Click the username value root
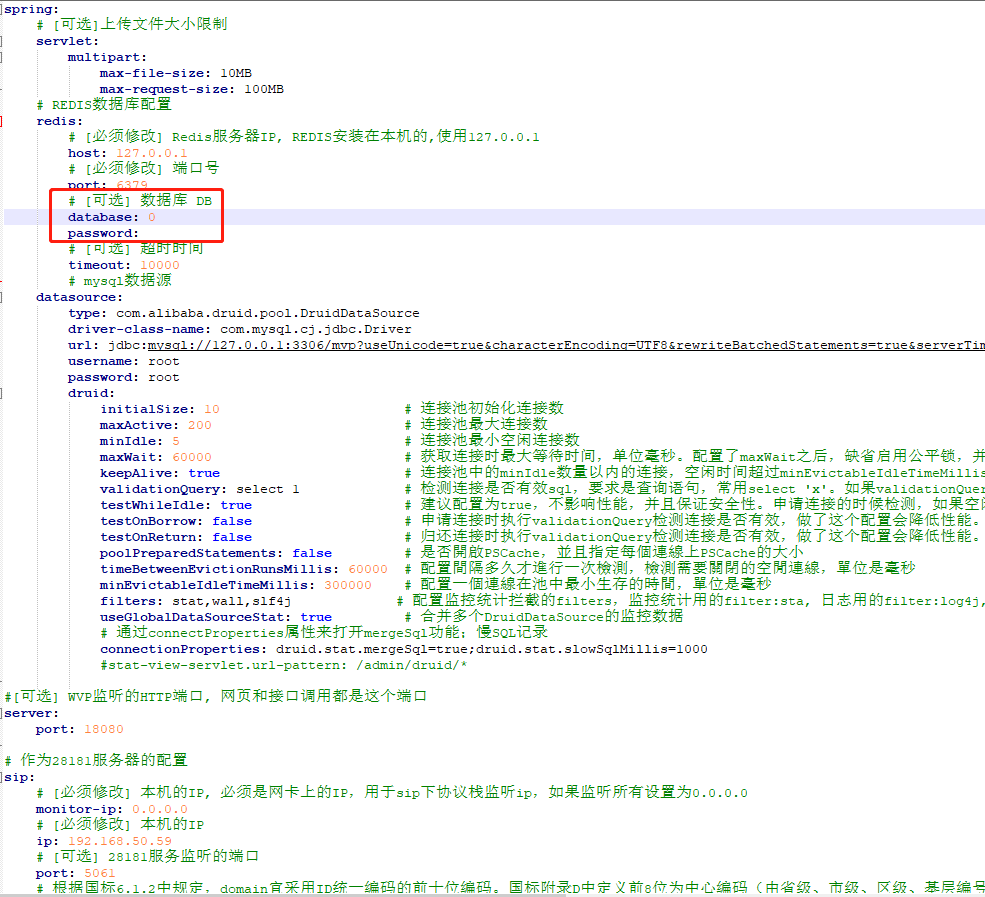This screenshot has height=897, width=985. 161,360
